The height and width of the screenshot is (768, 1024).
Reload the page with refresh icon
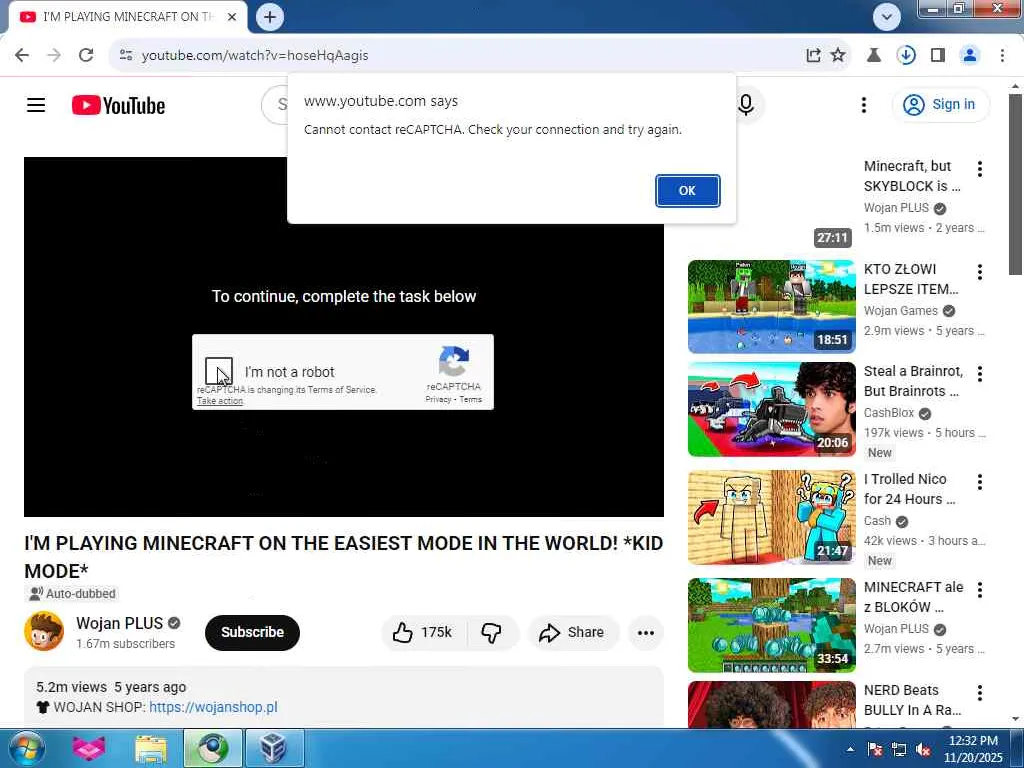[x=86, y=55]
